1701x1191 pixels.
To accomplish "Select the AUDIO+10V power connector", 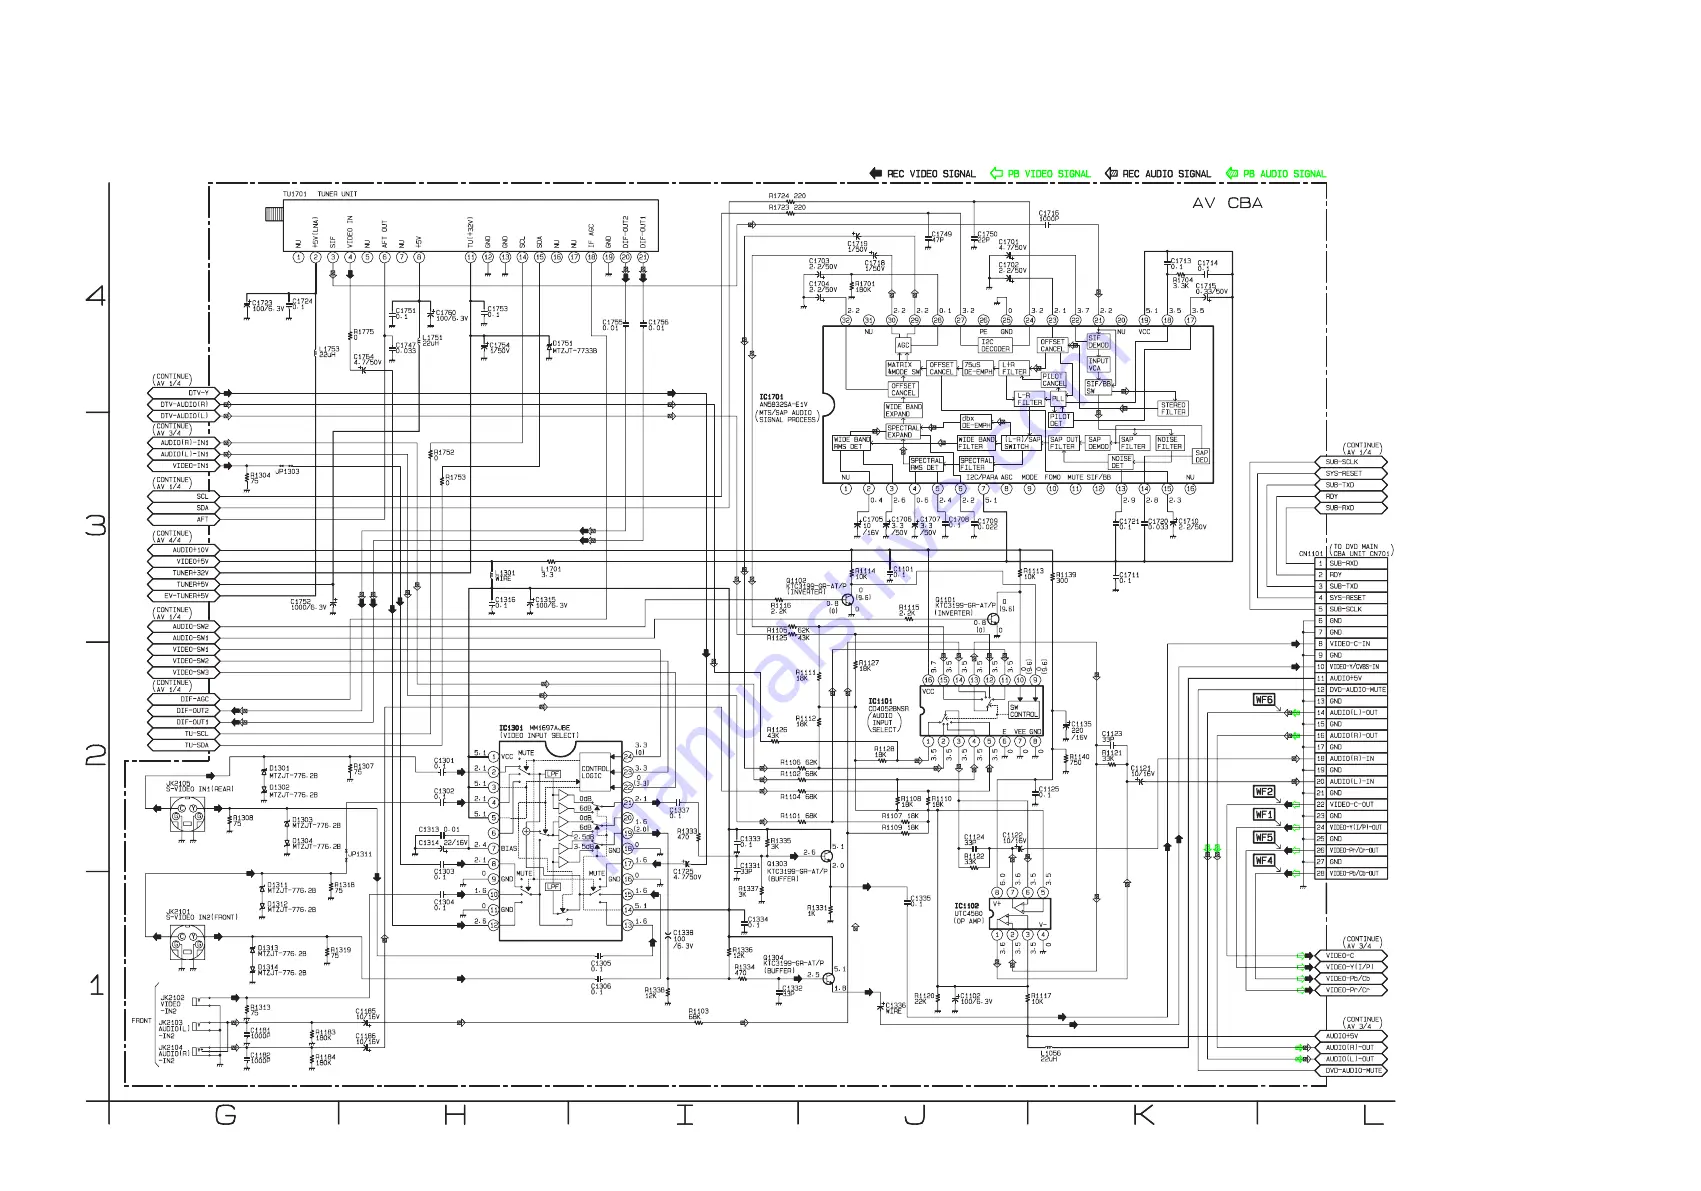I will [183, 550].
